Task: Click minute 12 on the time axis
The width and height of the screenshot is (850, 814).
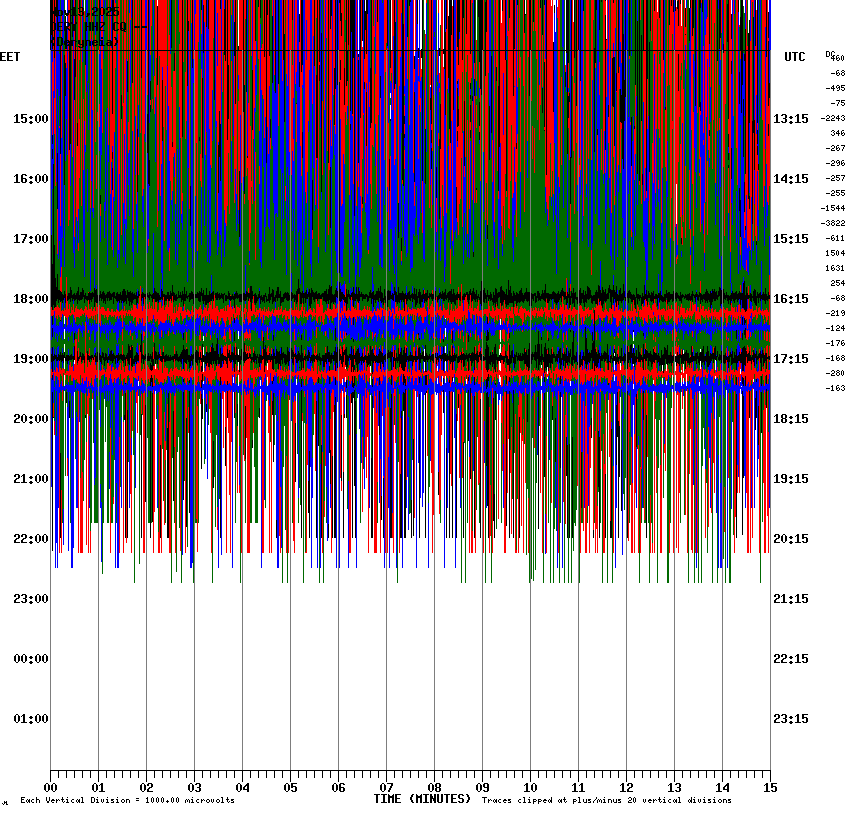Action: pos(626,787)
